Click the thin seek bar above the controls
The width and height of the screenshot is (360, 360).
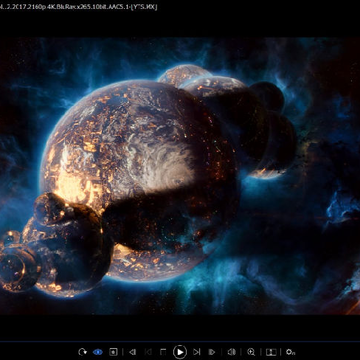pos(180,341)
